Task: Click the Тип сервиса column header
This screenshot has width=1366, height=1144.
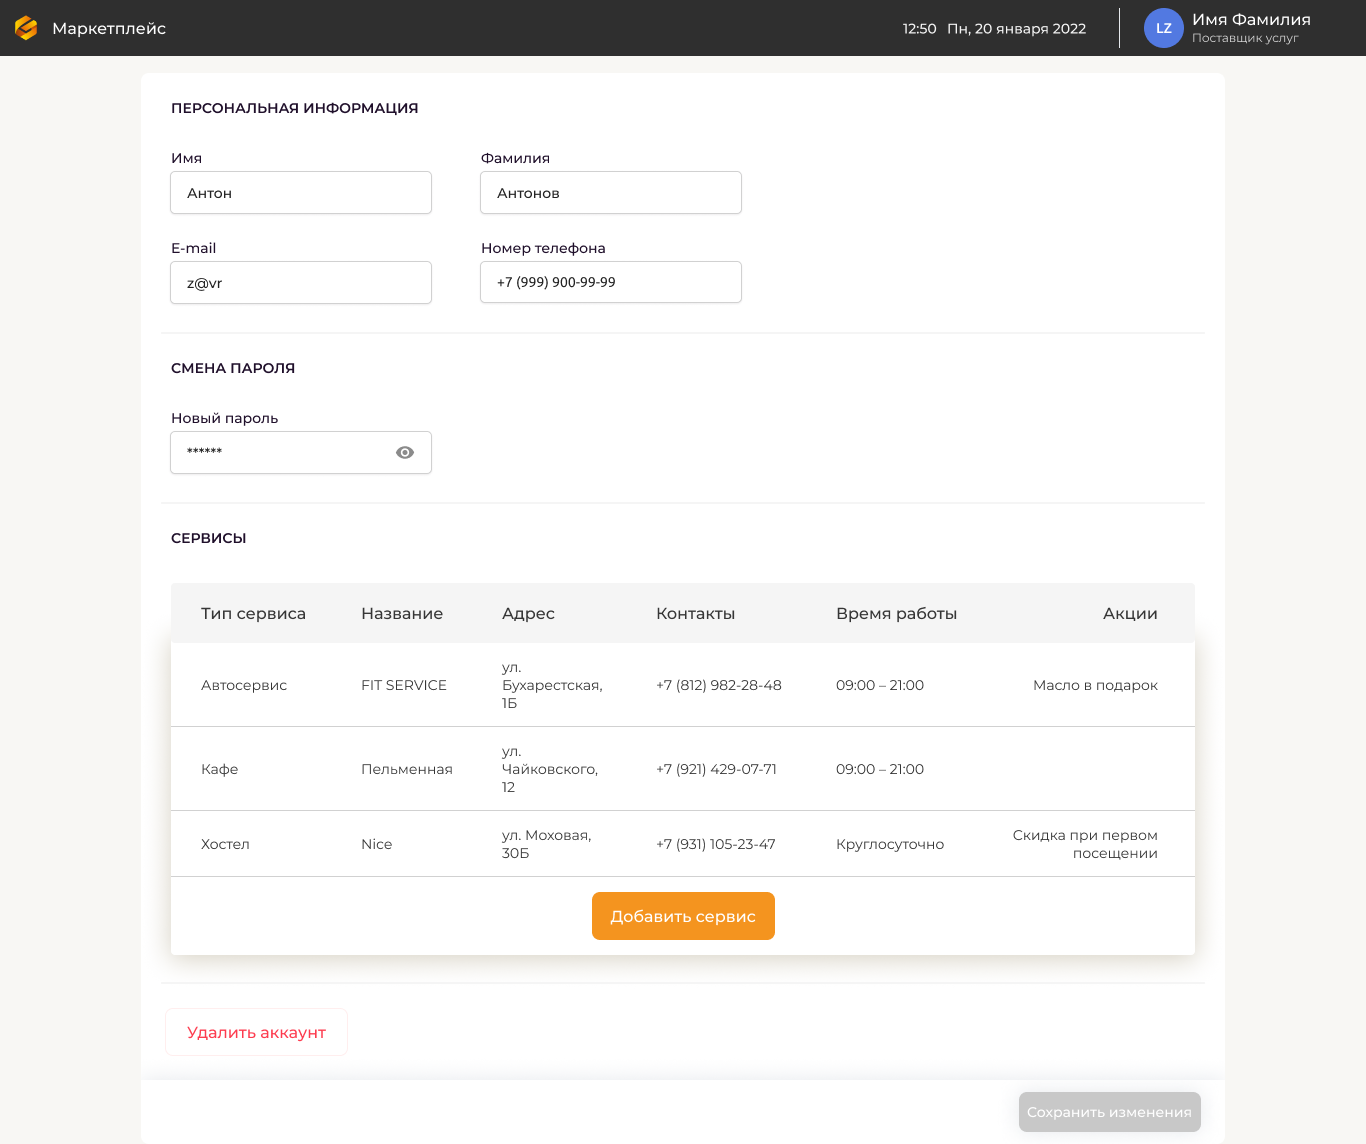Action: pyautogui.click(x=253, y=614)
